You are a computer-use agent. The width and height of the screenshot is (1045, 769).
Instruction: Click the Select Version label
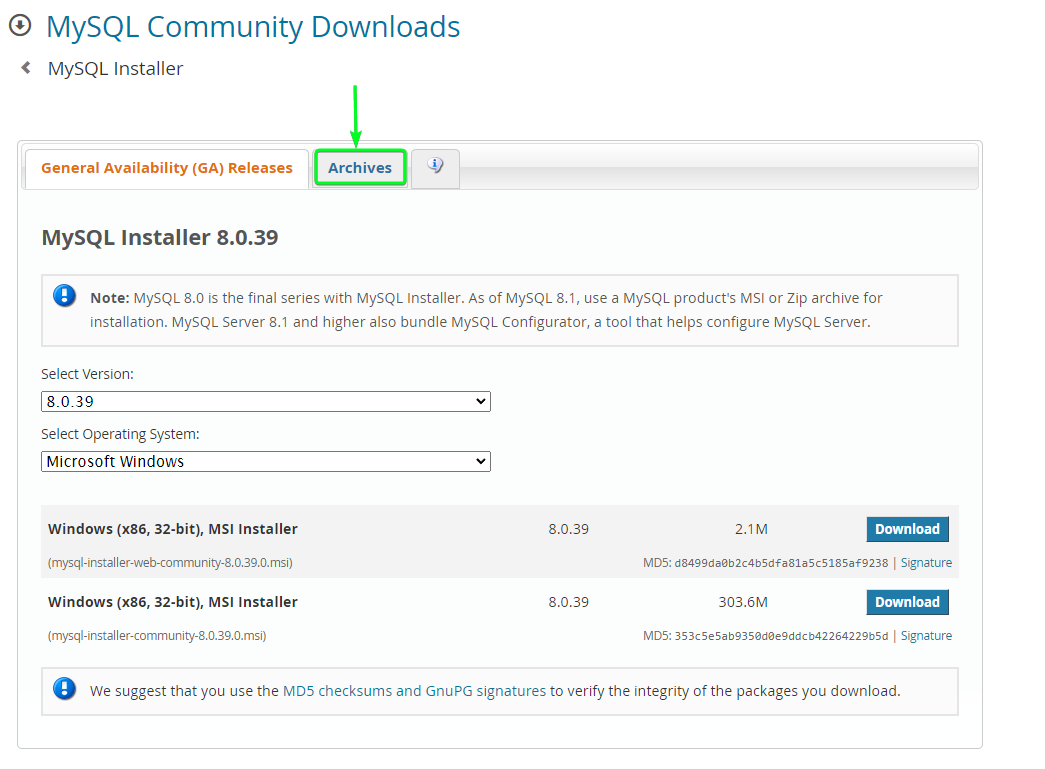tap(87, 374)
